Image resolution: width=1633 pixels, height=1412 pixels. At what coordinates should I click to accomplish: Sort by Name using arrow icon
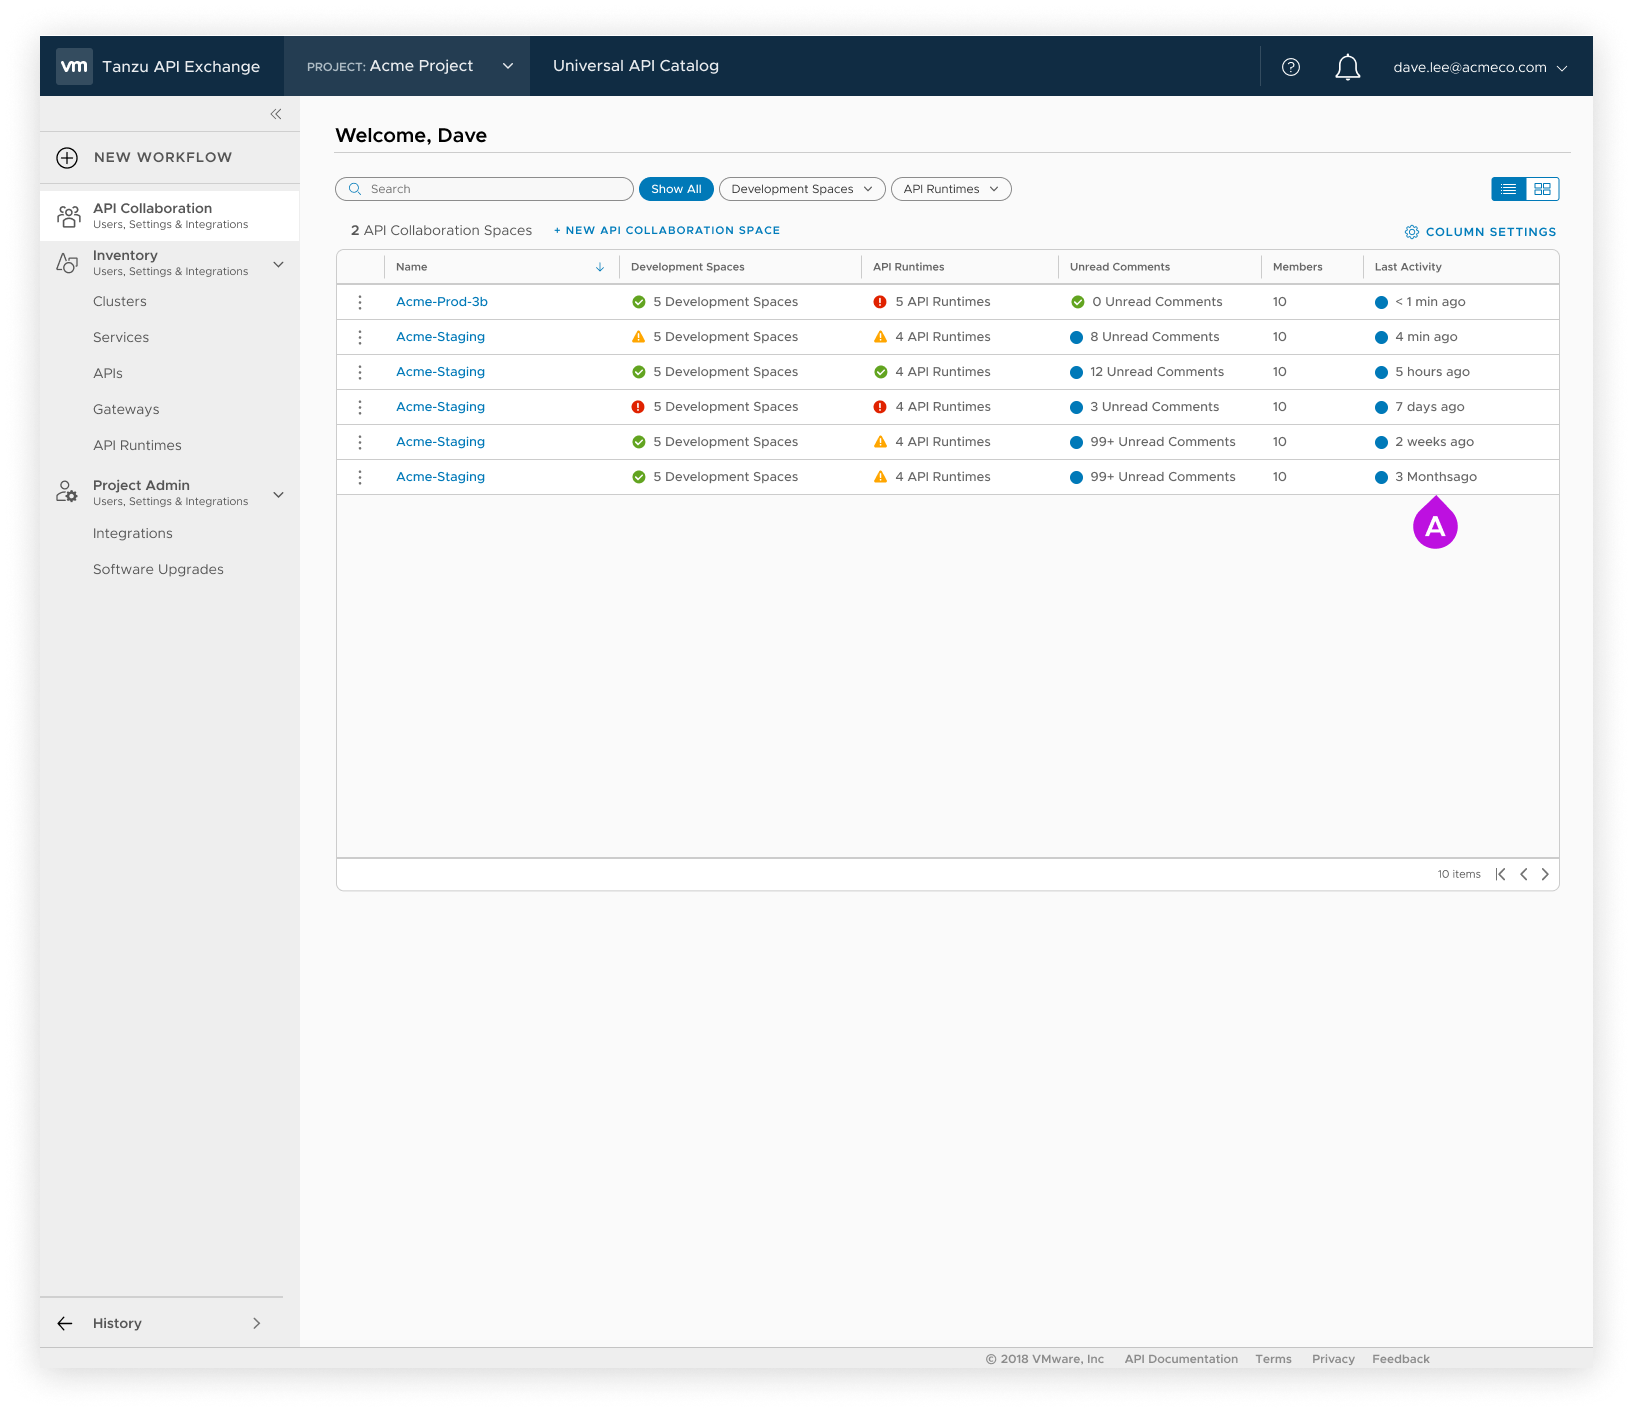tap(600, 267)
